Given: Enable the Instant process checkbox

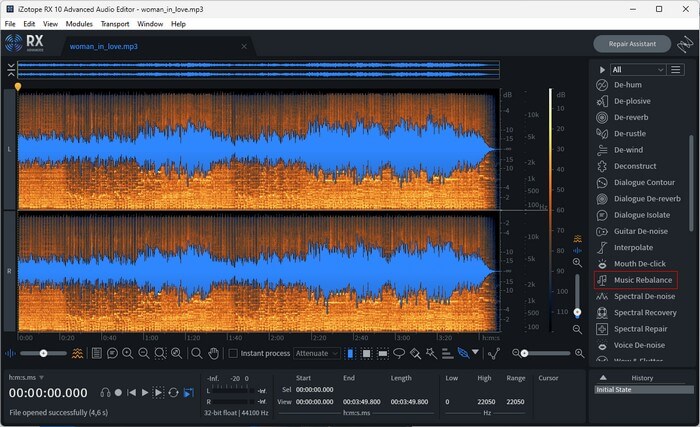Looking at the screenshot, I should 233,354.
